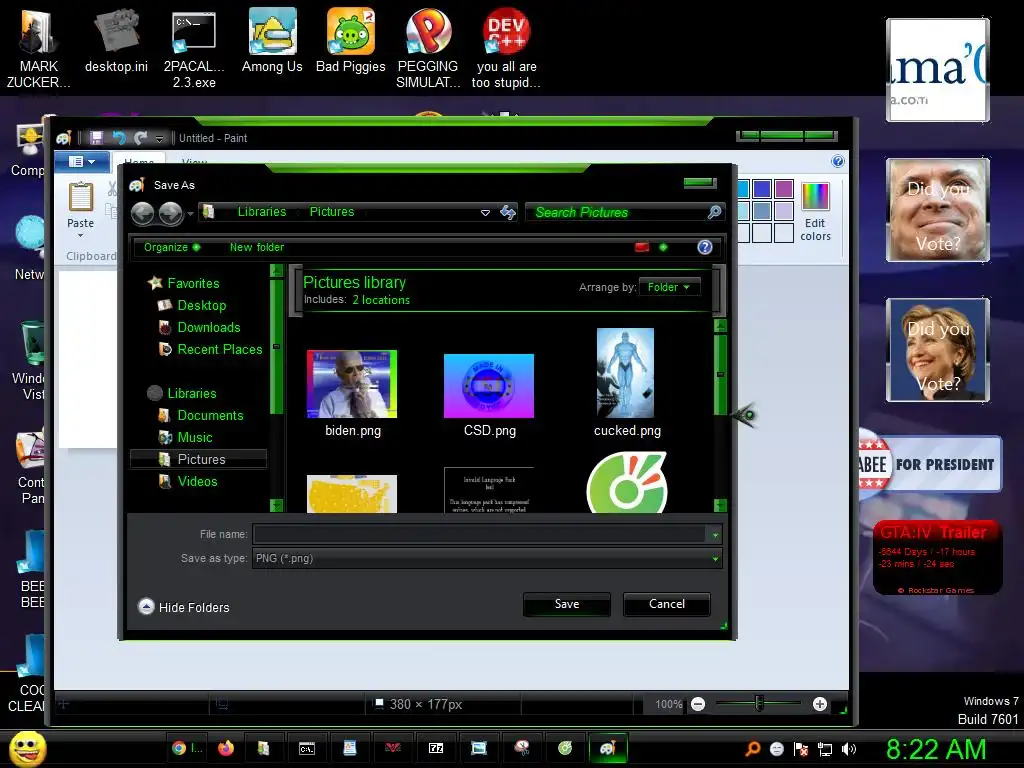Open the Bad Piggies desktop shortcut
Screen dimensions: 1024x768
pyautogui.click(x=351, y=40)
